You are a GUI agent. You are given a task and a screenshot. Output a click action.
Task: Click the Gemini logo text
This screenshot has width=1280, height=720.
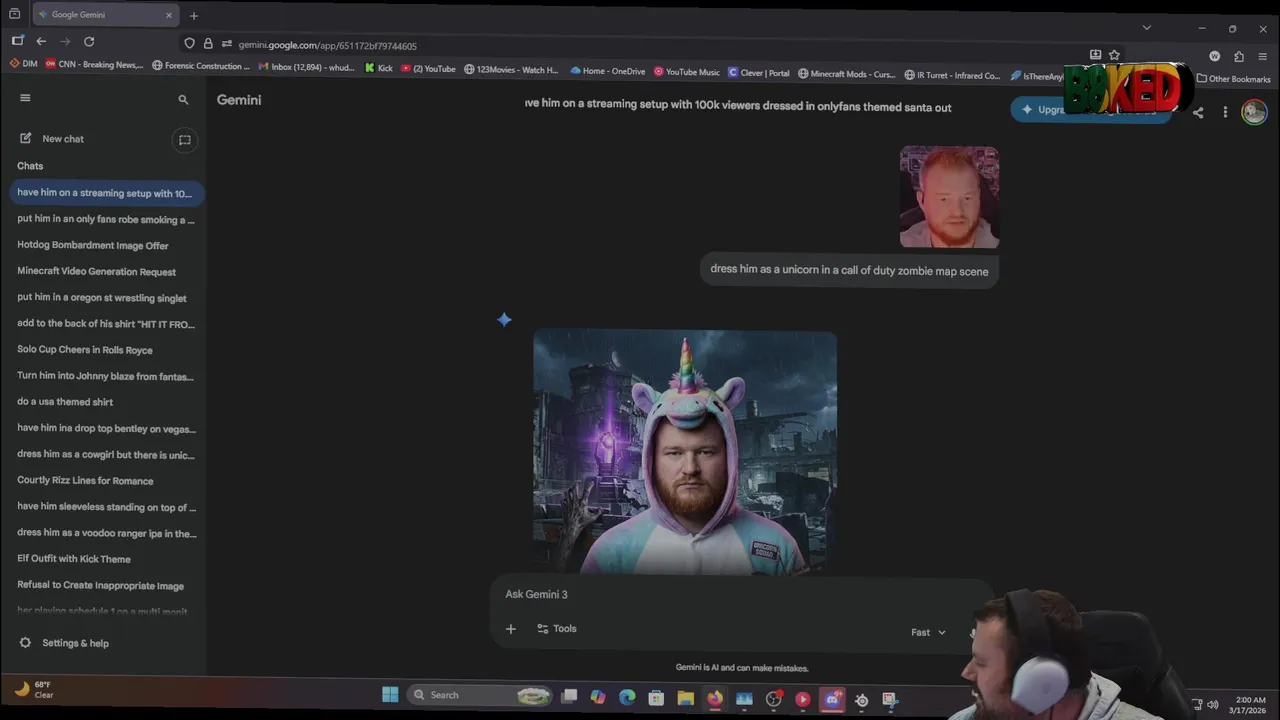click(x=239, y=100)
